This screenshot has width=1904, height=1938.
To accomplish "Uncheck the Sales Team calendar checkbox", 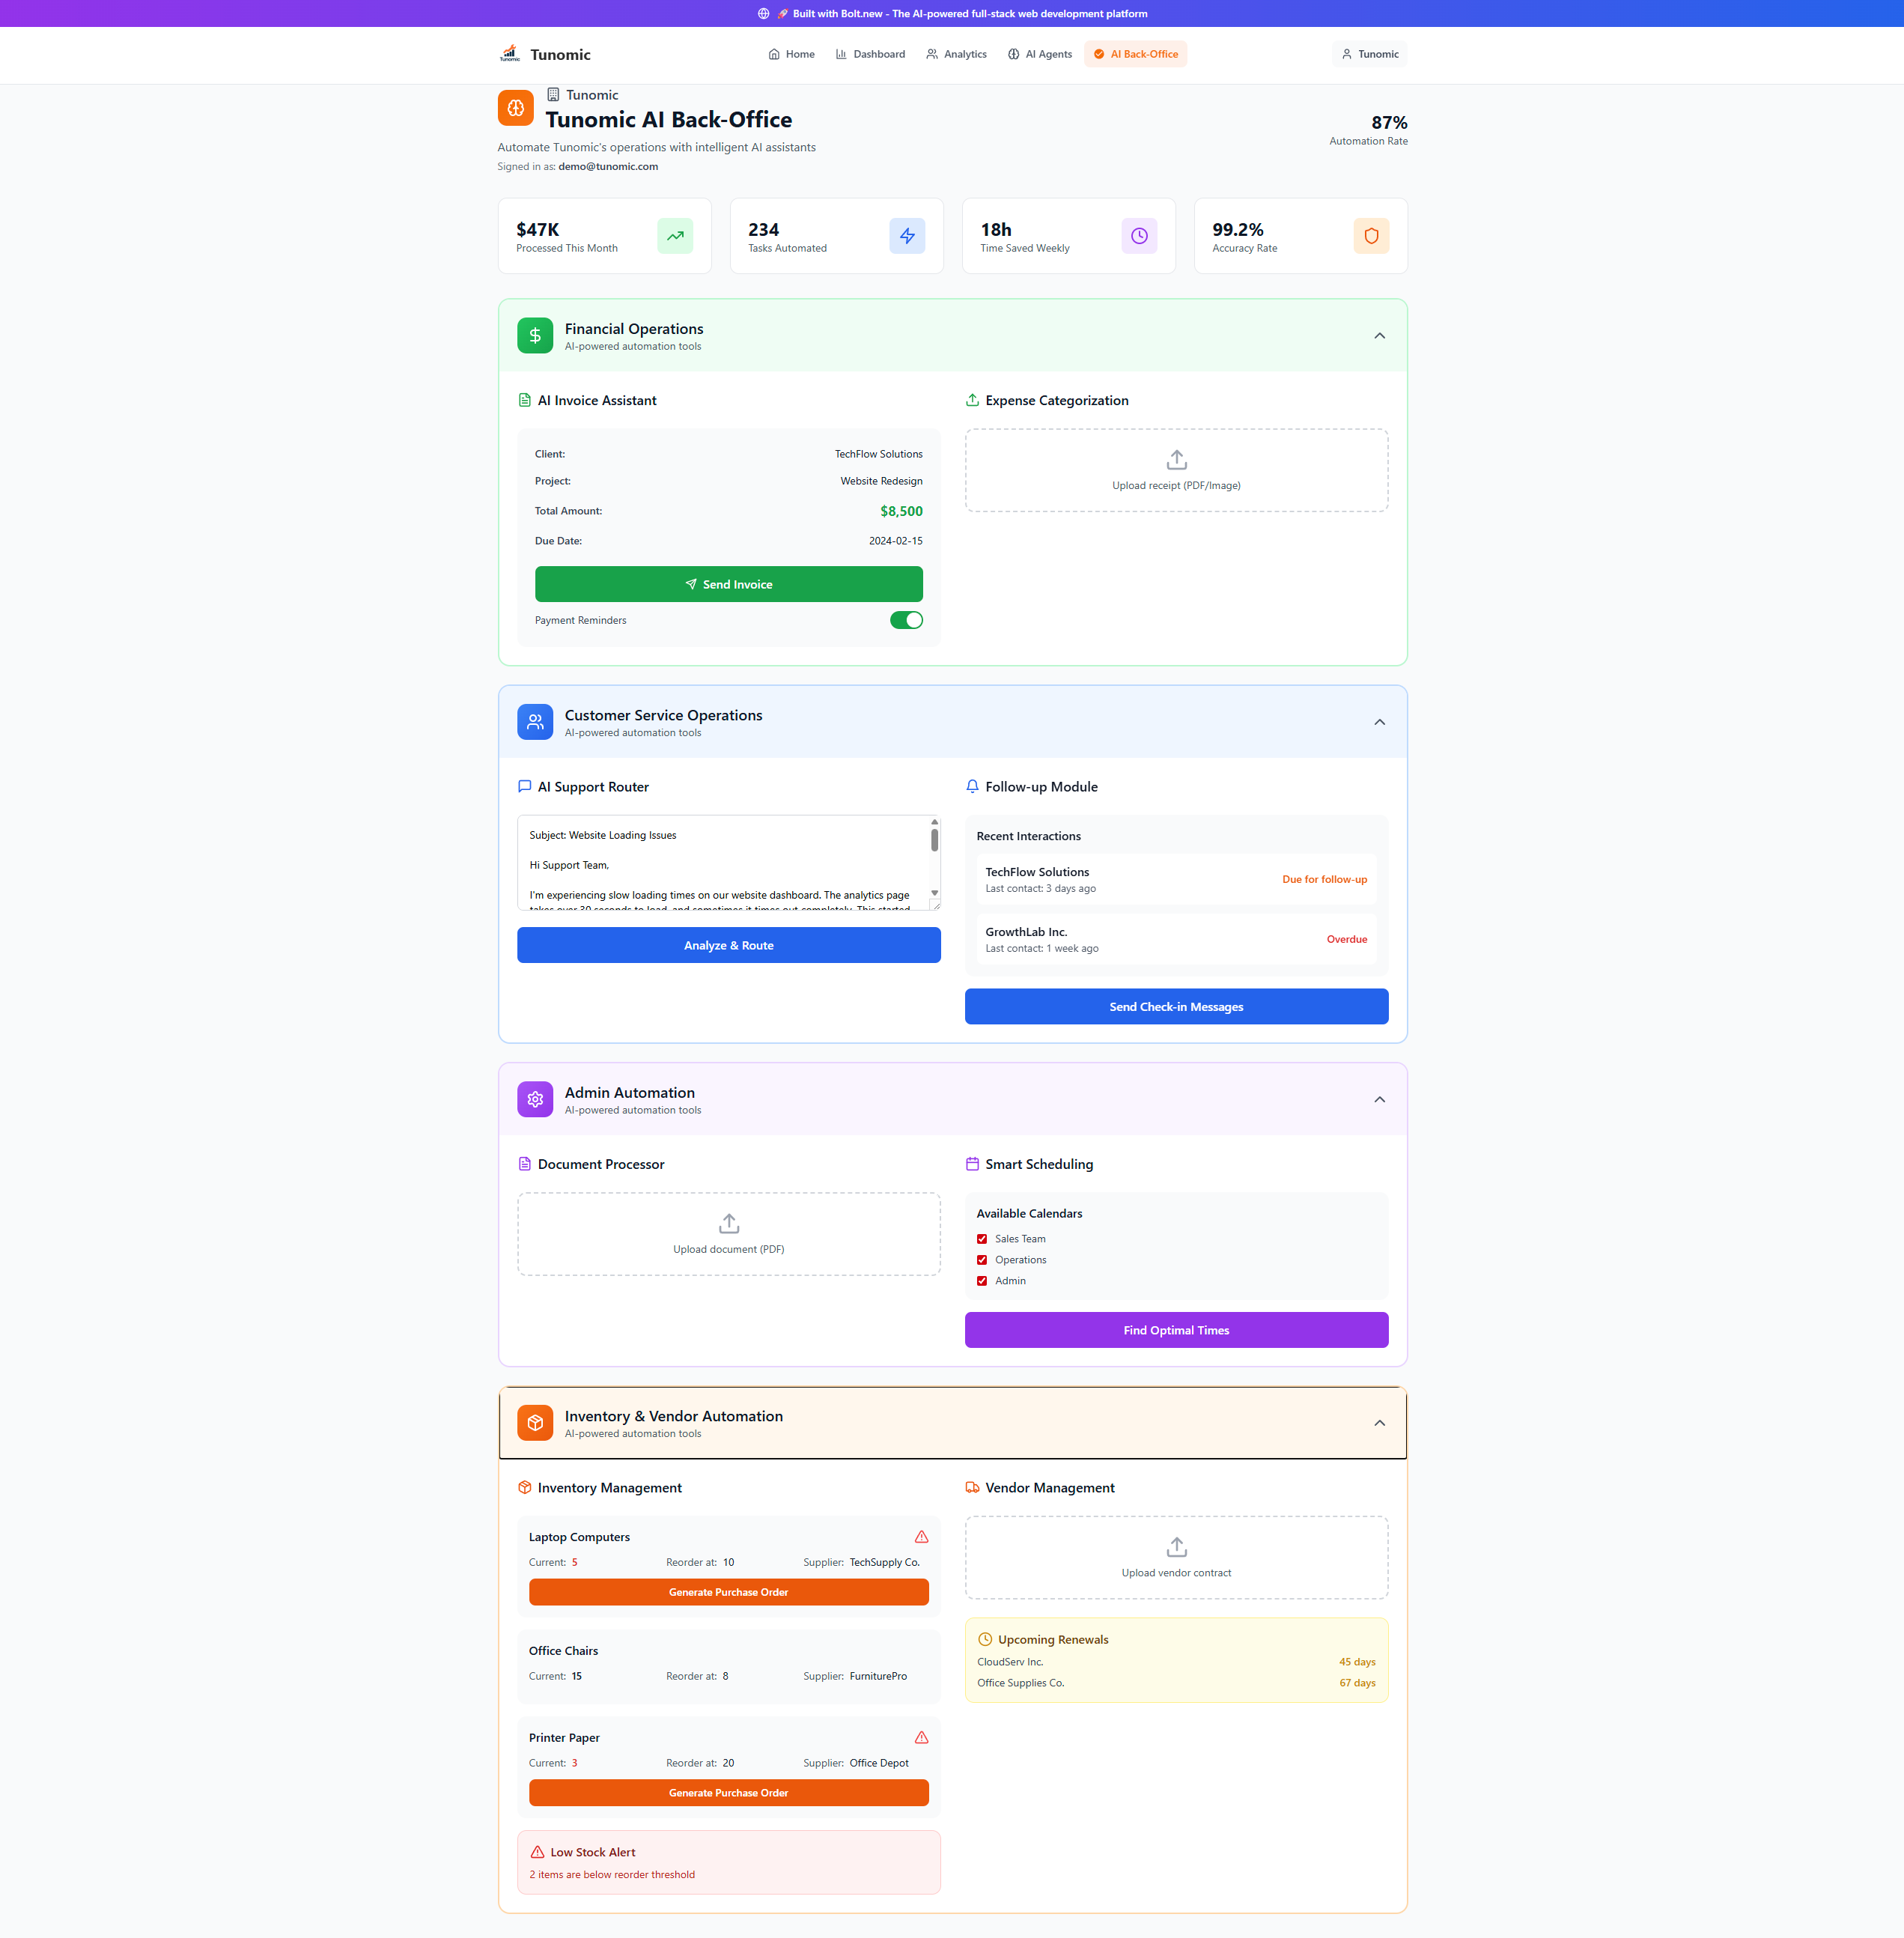I will (x=982, y=1239).
